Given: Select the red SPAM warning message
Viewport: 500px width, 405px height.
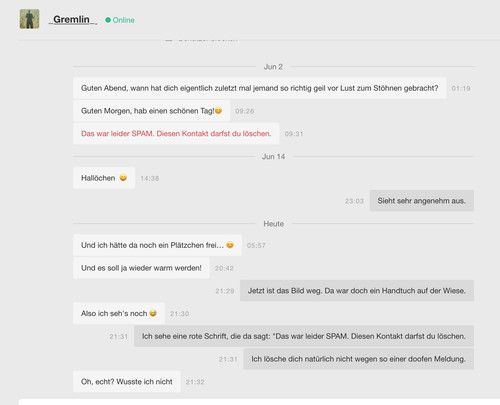Looking at the screenshot, I should click(176, 133).
